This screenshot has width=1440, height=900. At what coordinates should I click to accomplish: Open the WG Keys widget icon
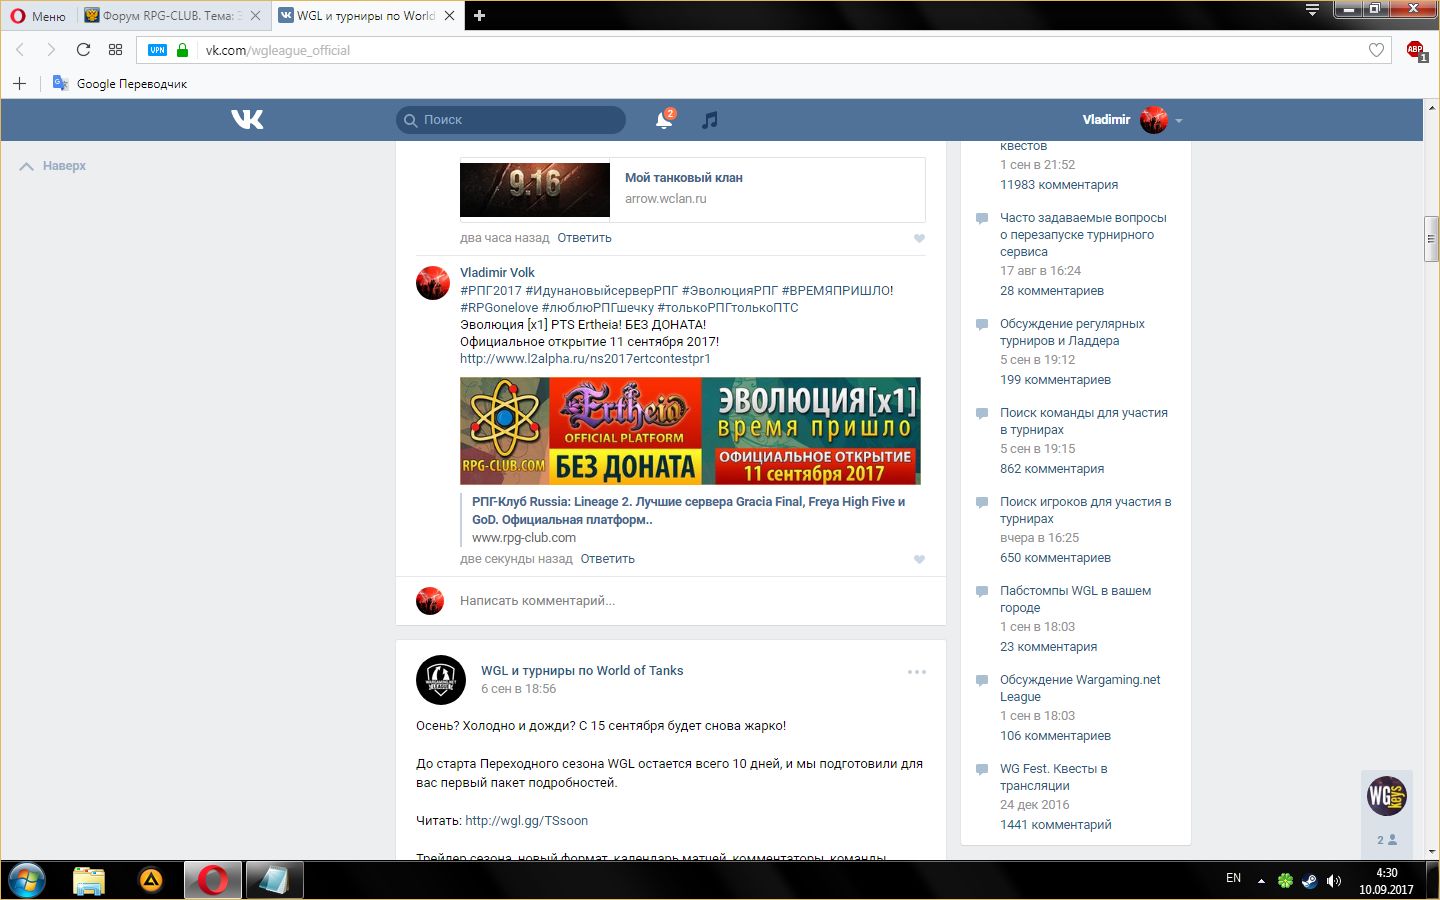[1387, 796]
